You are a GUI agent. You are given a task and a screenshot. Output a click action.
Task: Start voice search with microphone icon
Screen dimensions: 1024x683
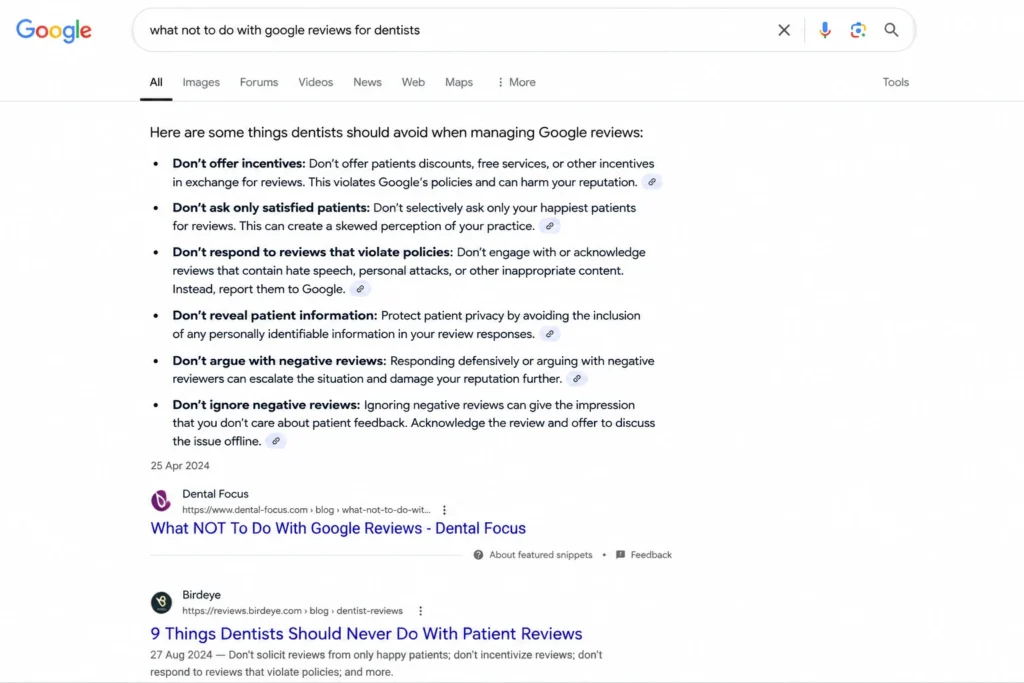pyautogui.click(x=824, y=30)
